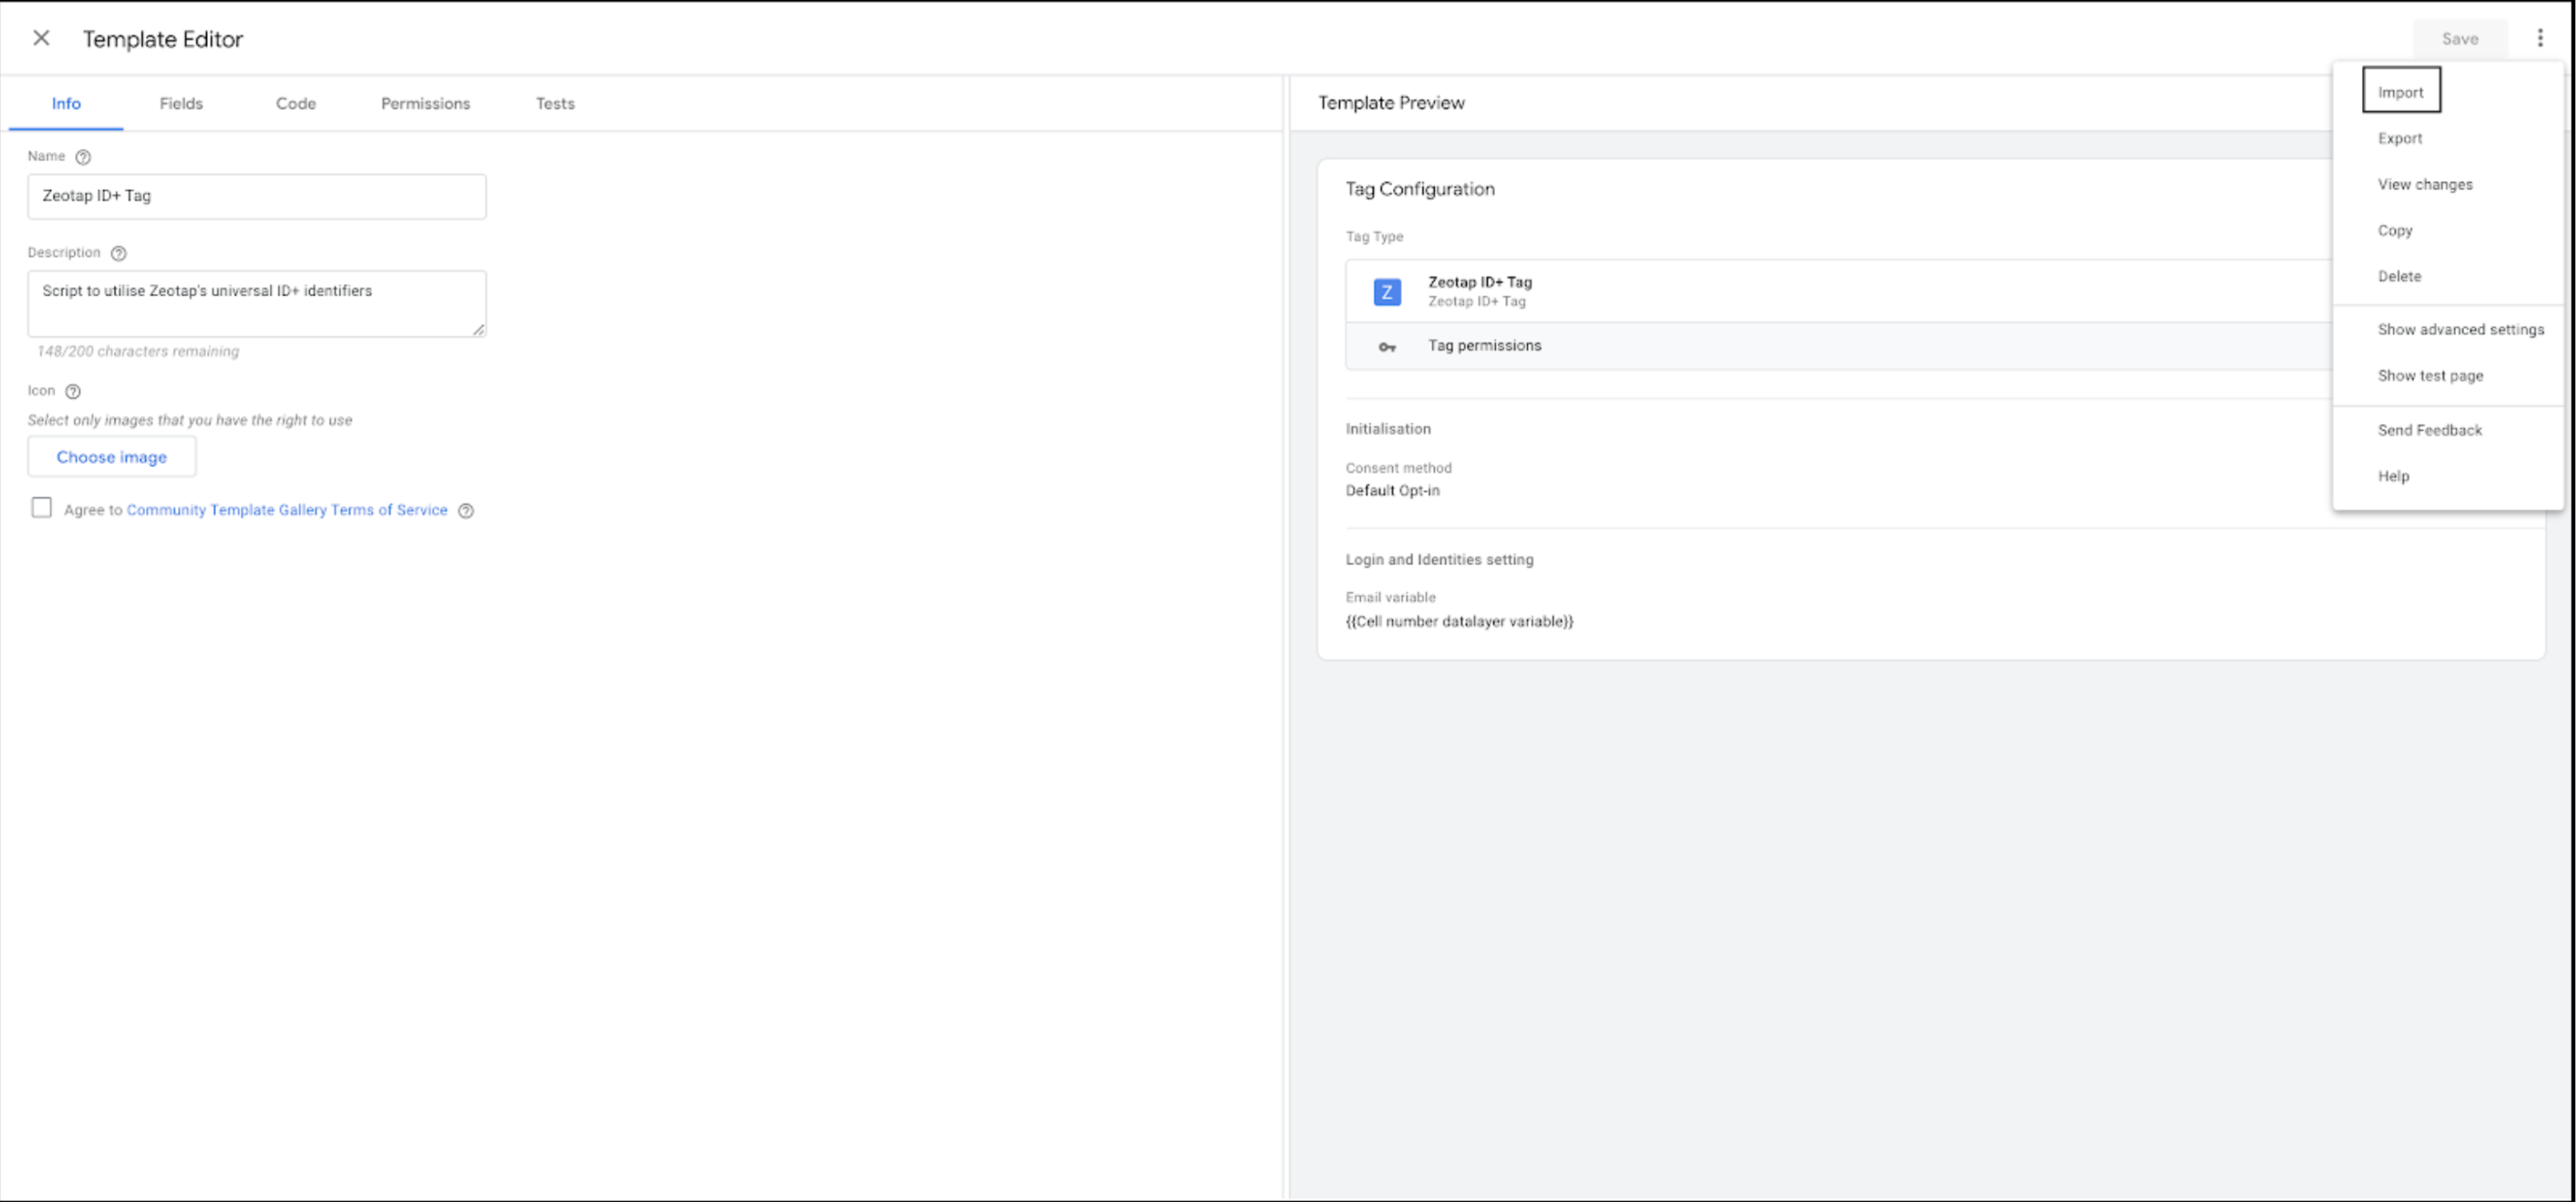This screenshot has width=2576, height=1202.
Task: Click the help icon next to Icon label
Action: pos(73,391)
